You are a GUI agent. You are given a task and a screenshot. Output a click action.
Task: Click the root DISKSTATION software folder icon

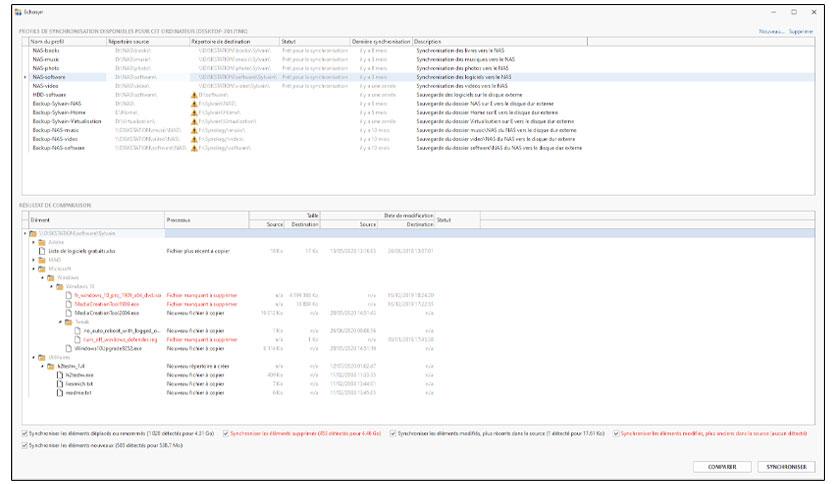[33, 233]
